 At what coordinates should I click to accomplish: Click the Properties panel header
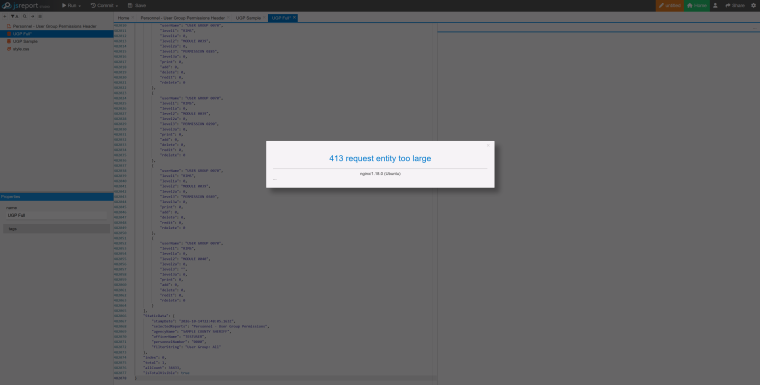57,197
